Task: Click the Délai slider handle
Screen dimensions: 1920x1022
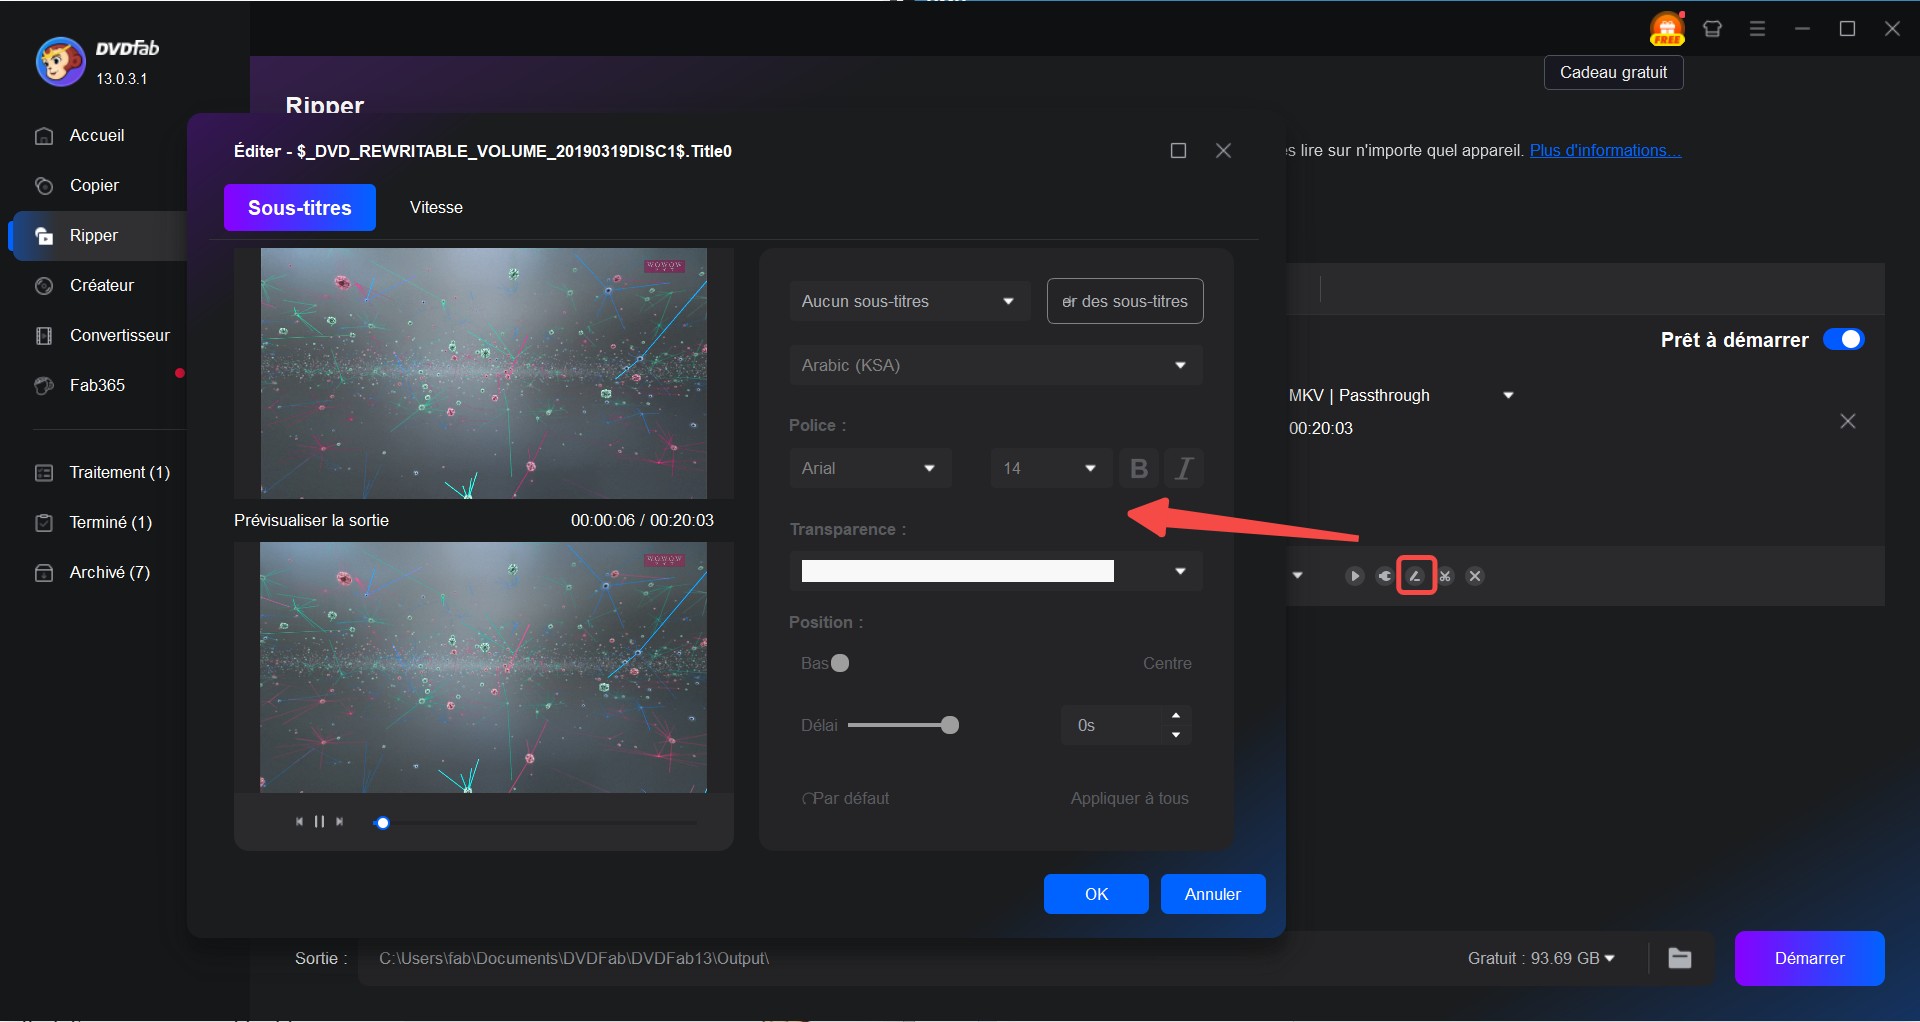Action: (x=950, y=725)
